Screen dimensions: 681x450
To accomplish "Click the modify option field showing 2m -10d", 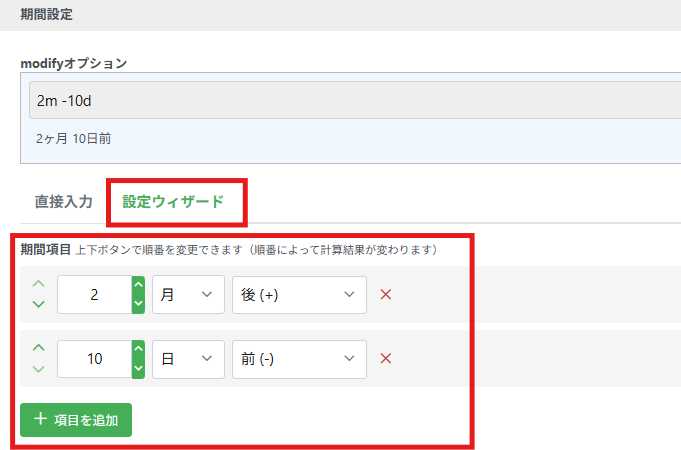I will [350, 100].
